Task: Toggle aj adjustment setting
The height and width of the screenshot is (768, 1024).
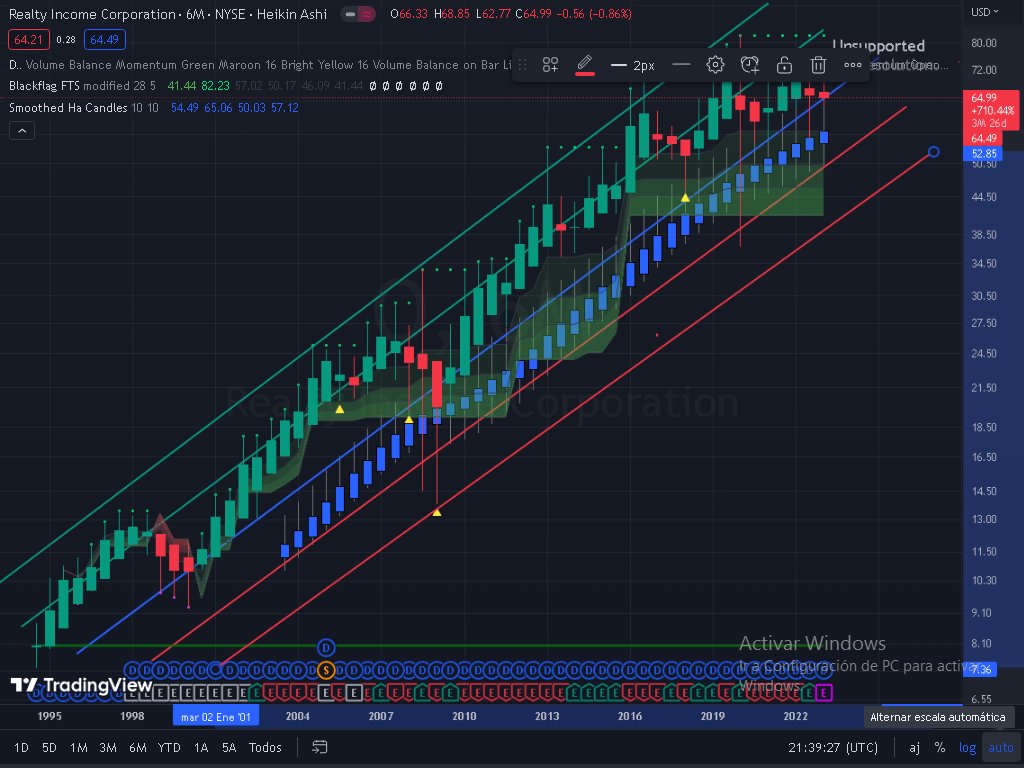Action: point(914,747)
